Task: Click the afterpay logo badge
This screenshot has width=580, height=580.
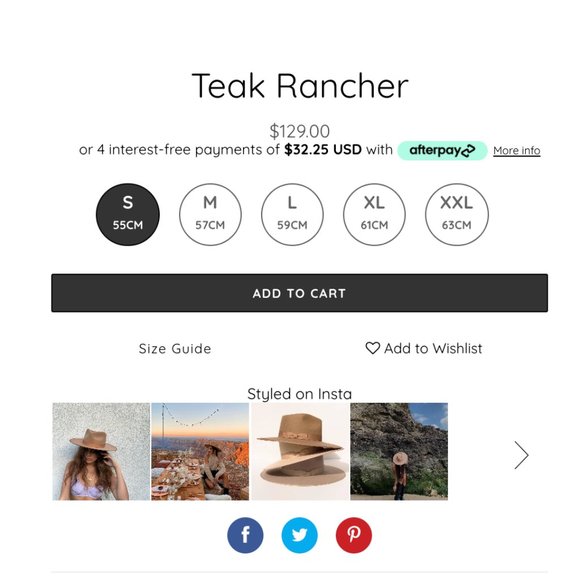Action: 442,150
